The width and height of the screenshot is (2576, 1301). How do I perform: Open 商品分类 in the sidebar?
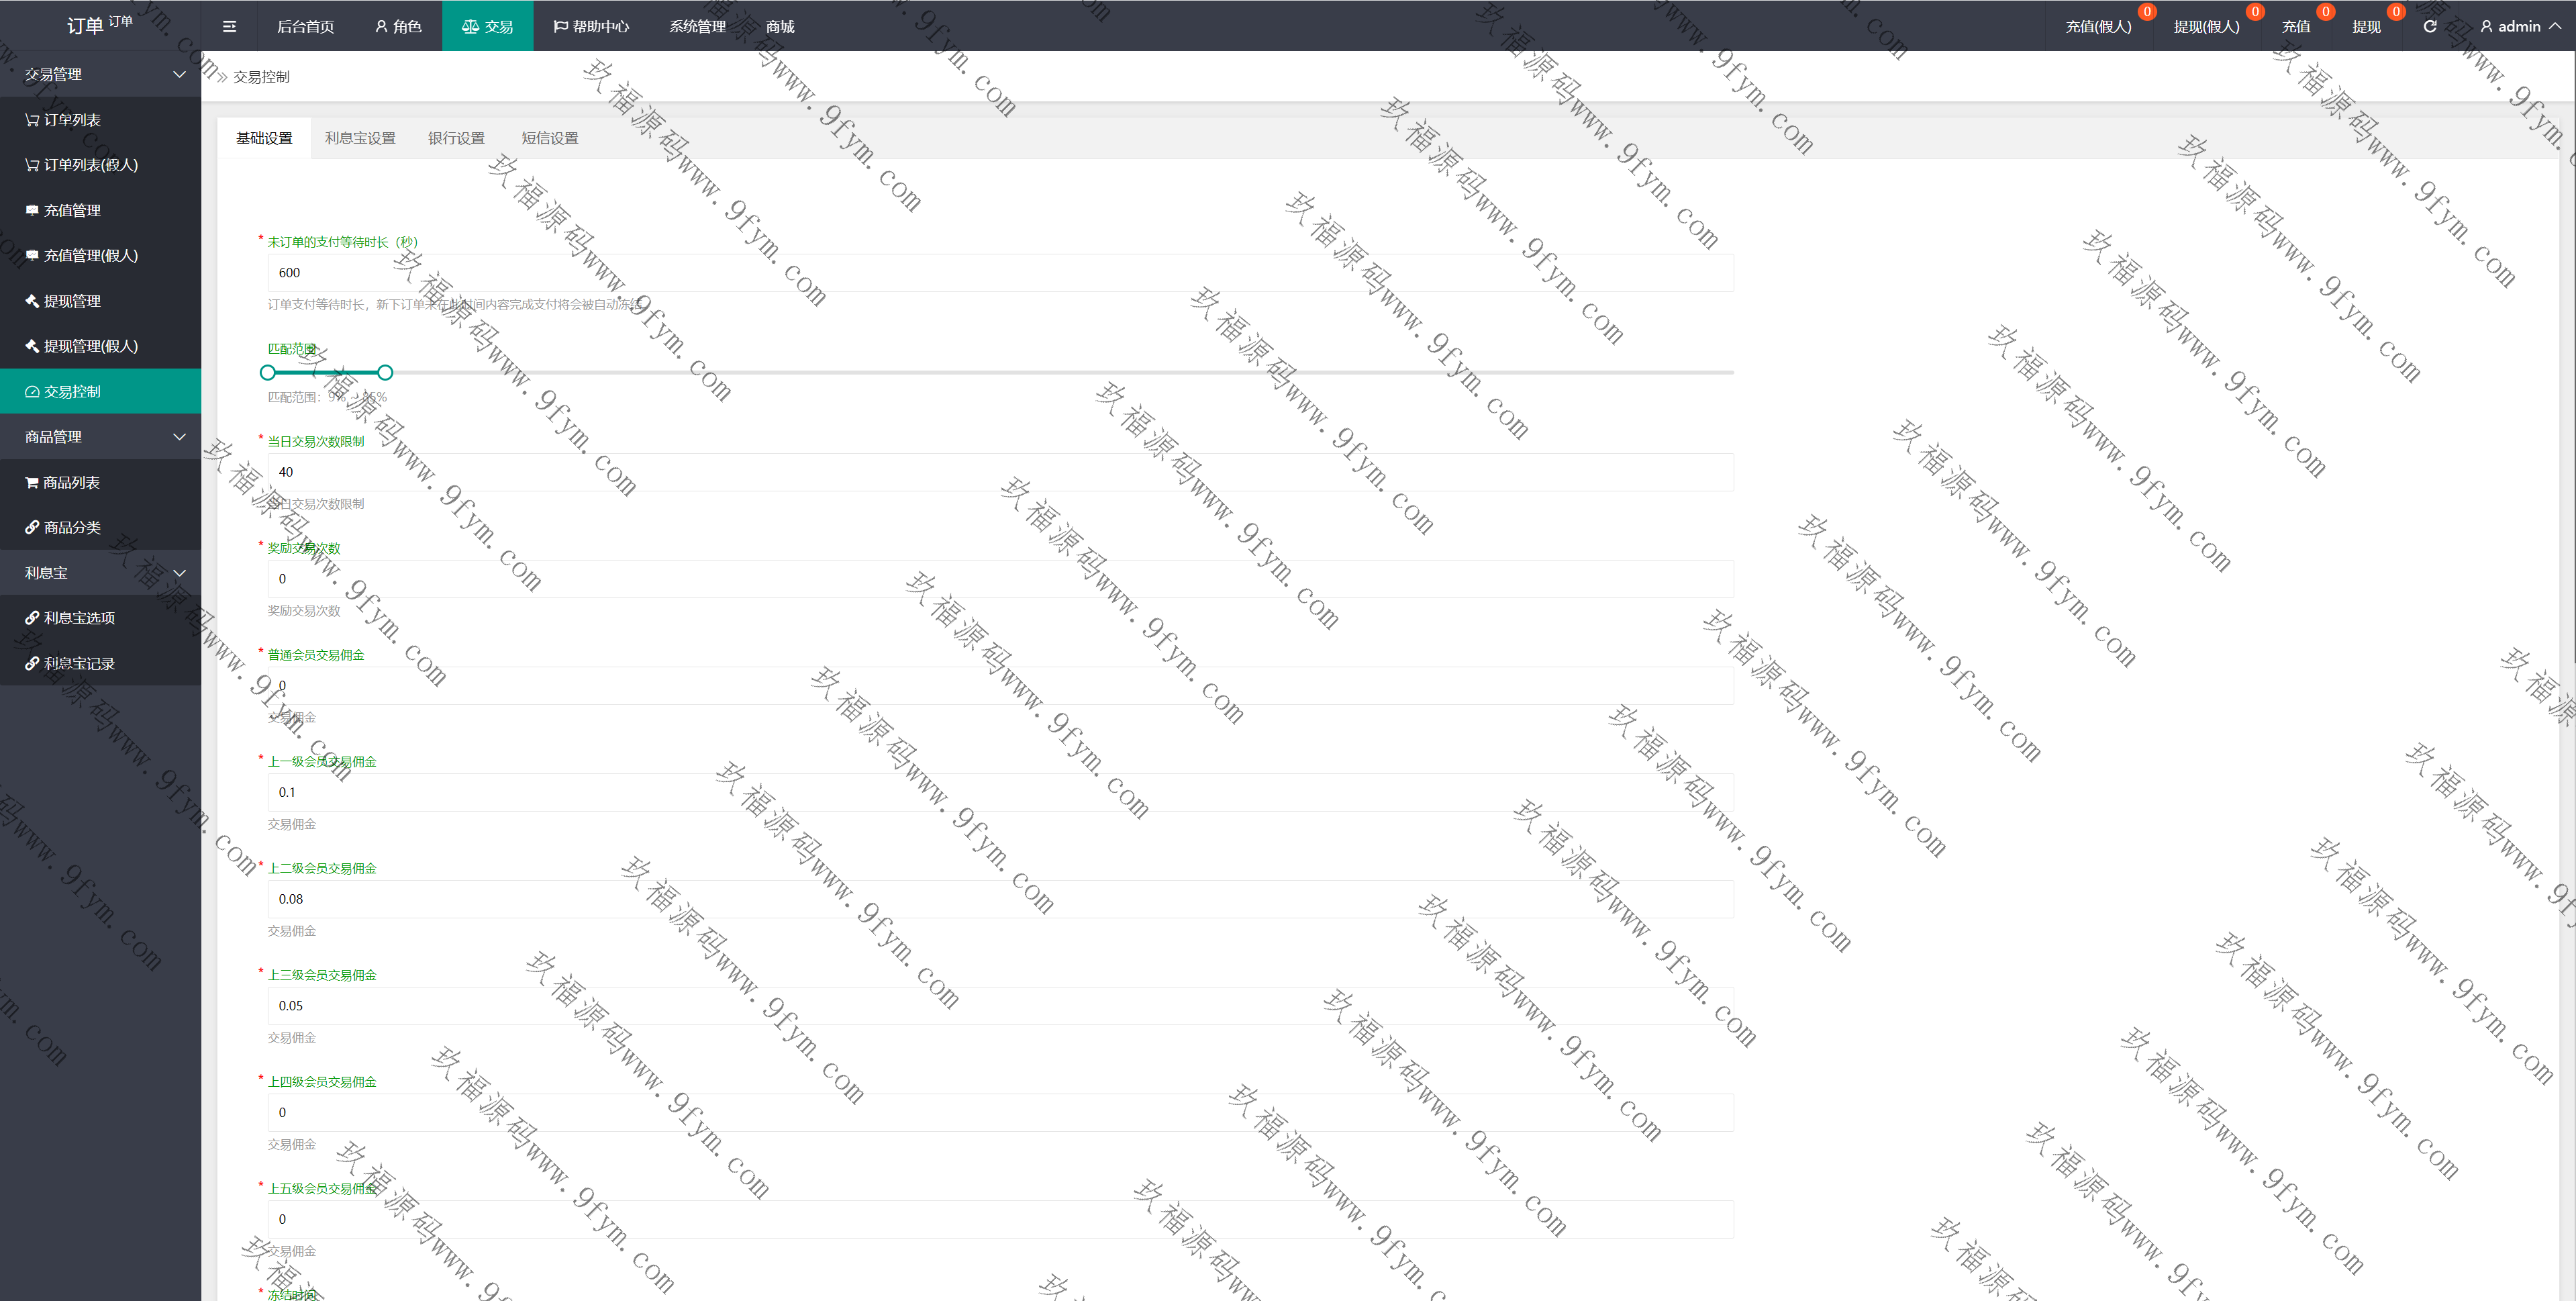coord(72,527)
